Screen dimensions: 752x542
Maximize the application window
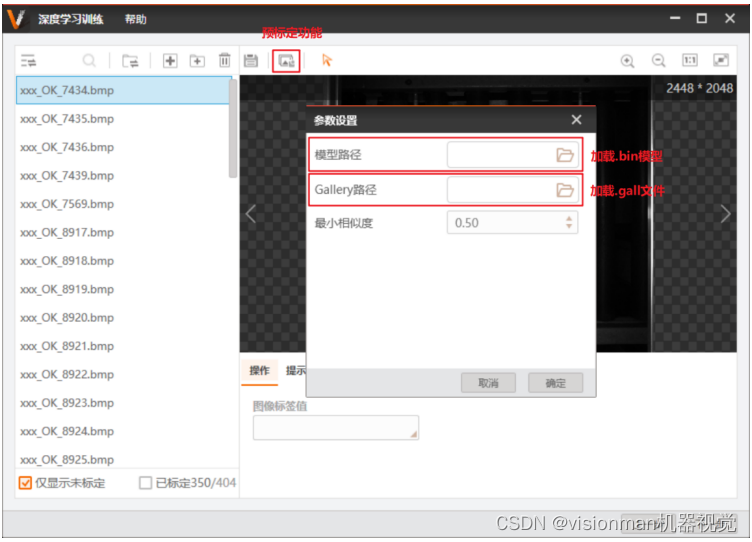click(702, 18)
